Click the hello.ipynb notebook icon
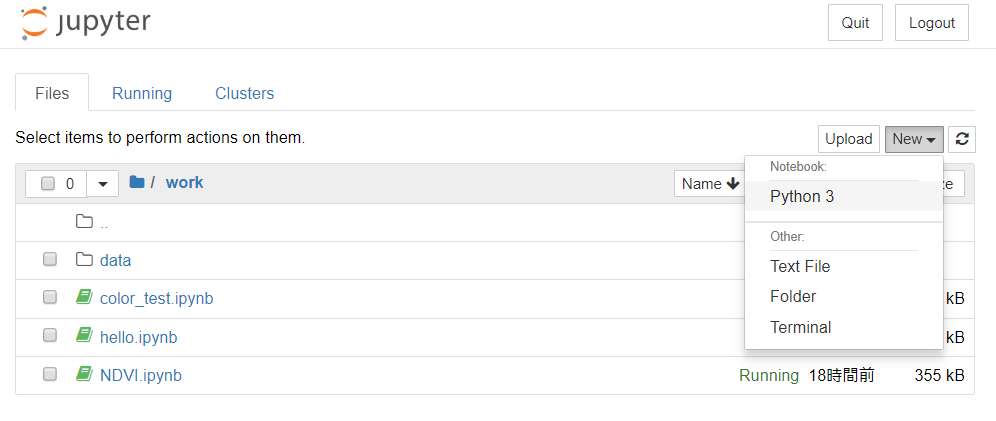The image size is (996, 421). [x=84, y=336]
